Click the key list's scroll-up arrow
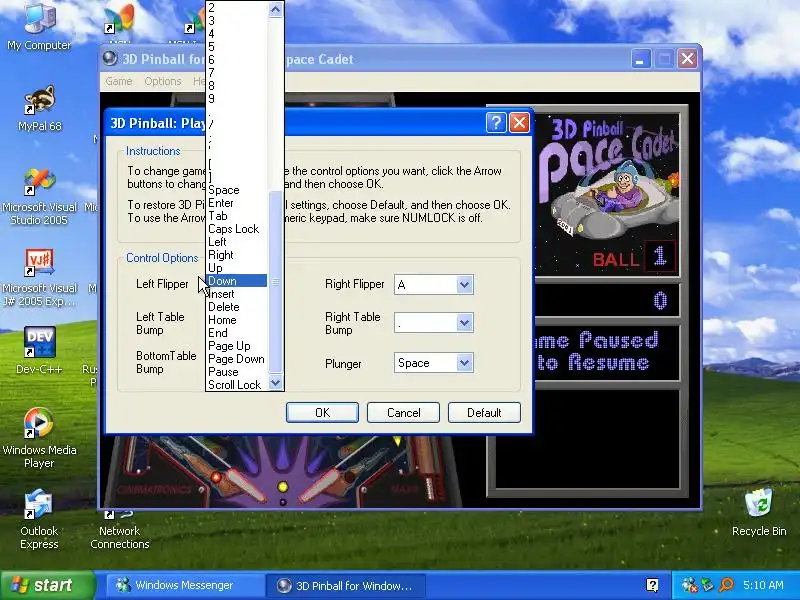This screenshot has height=600, width=800. pyautogui.click(x=276, y=9)
